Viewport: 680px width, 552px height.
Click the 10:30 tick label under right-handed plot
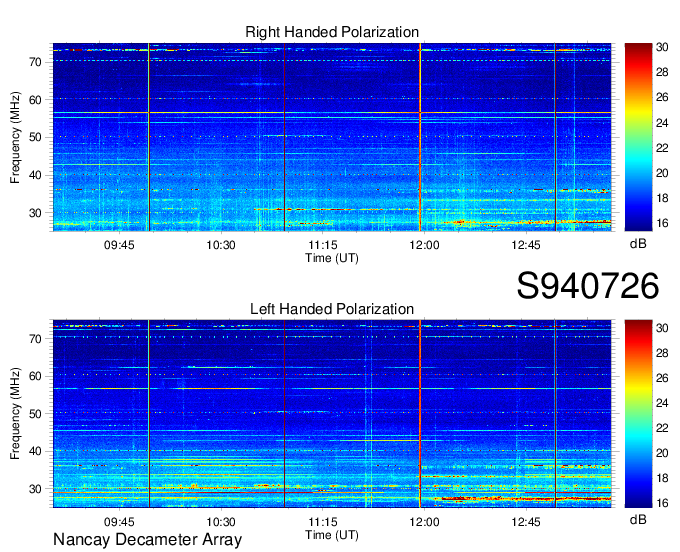221,245
